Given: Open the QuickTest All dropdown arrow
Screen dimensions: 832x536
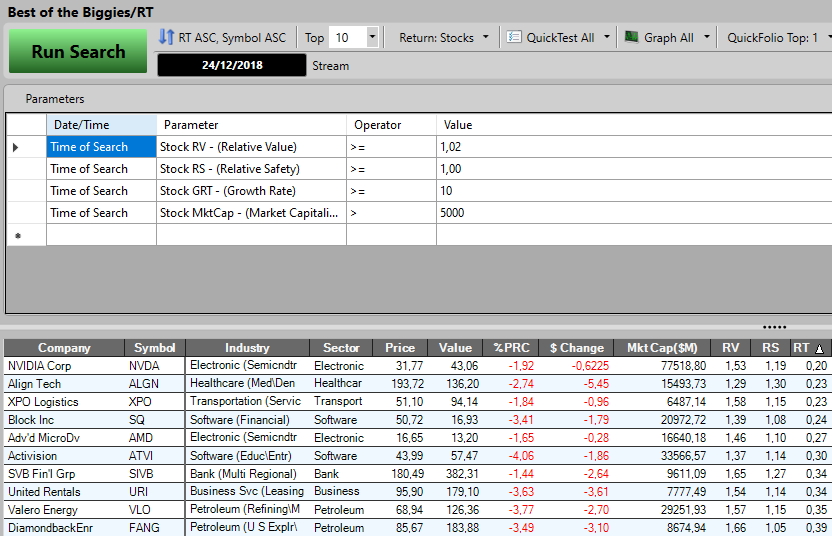Looking at the screenshot, I should coord(606,37).
